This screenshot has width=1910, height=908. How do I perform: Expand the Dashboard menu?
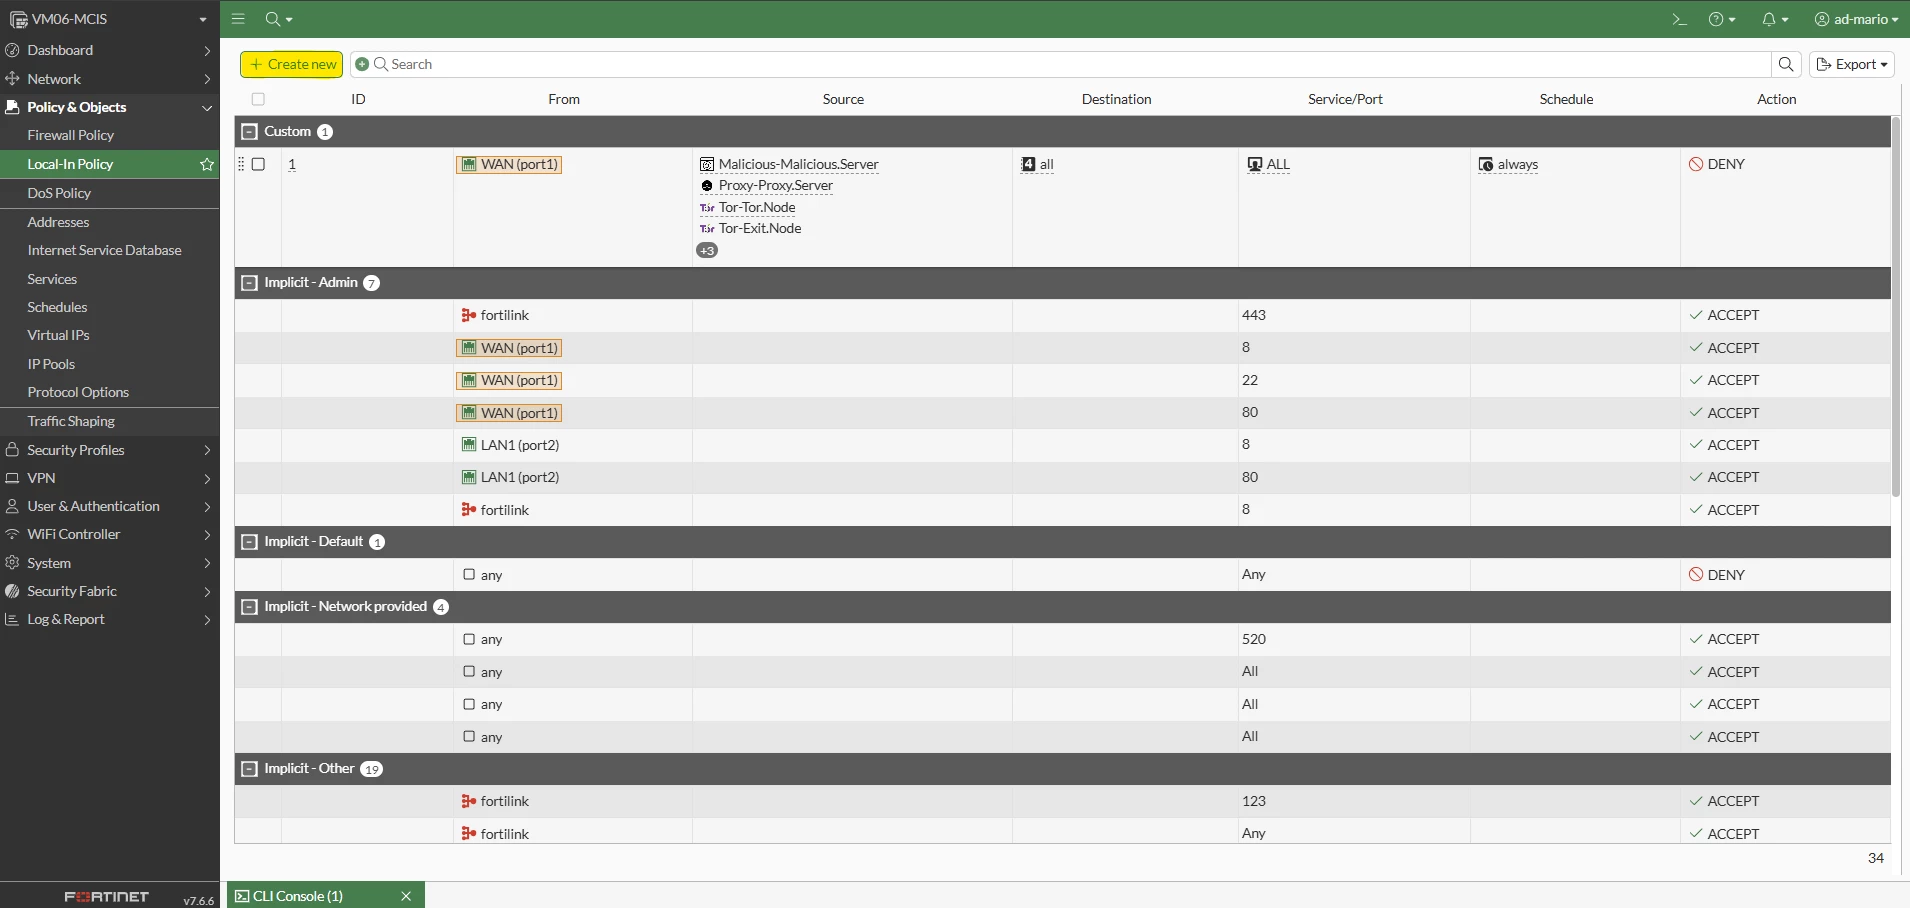tap(109, 50)
